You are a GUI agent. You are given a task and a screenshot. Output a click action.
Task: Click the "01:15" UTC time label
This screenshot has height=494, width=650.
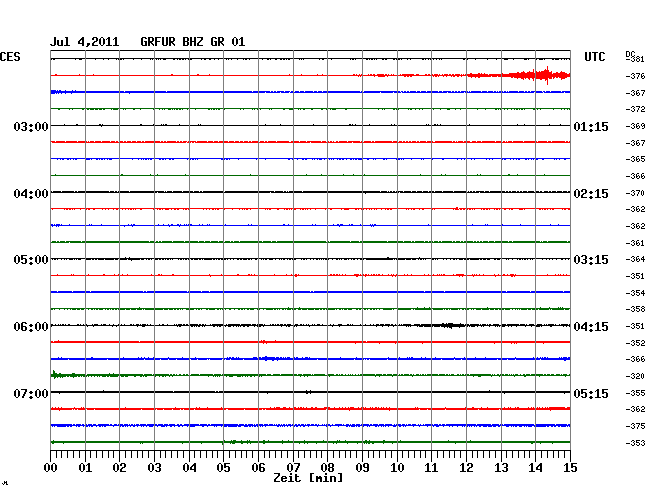(x=591, y=126)
